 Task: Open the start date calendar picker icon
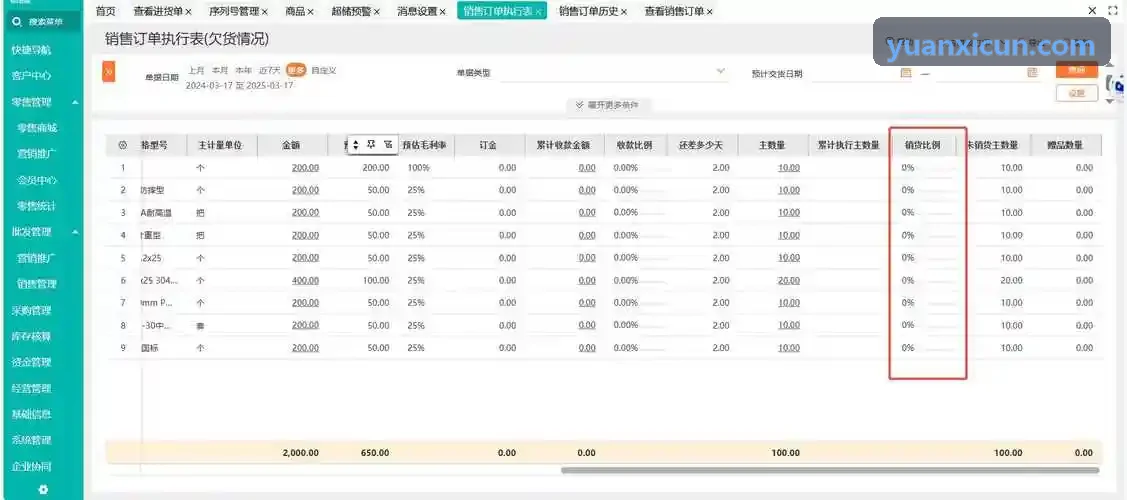coord(906,73)
